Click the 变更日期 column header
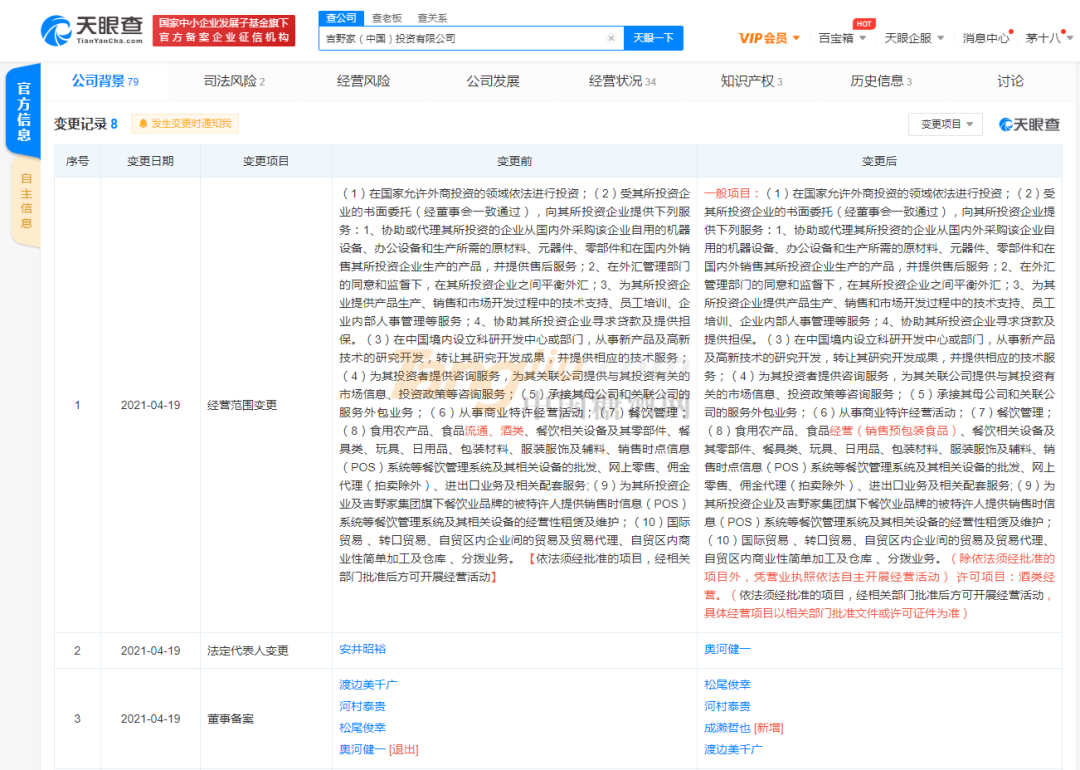 click(x=150, y=161)
